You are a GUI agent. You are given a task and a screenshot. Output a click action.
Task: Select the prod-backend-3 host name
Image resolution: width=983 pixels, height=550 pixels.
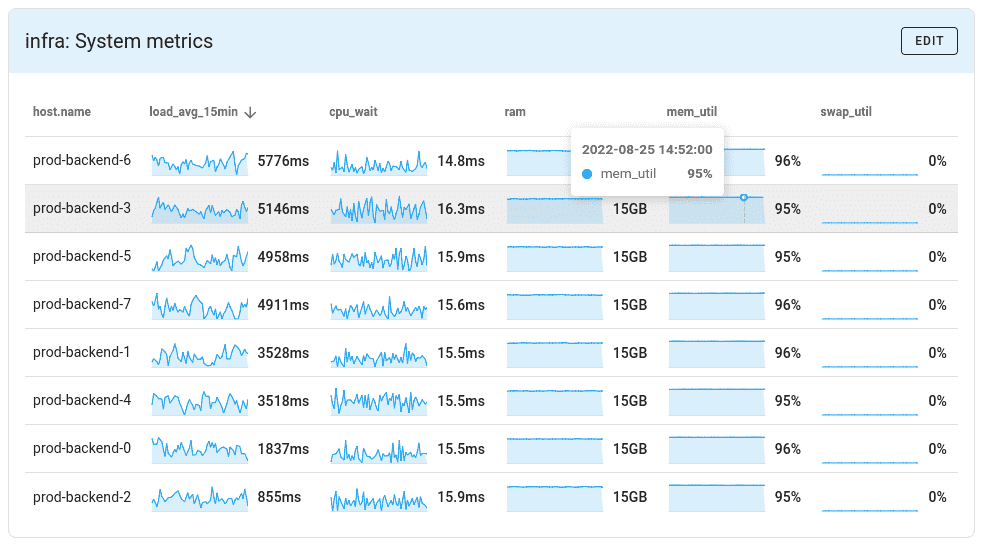(x=82, y=209)
